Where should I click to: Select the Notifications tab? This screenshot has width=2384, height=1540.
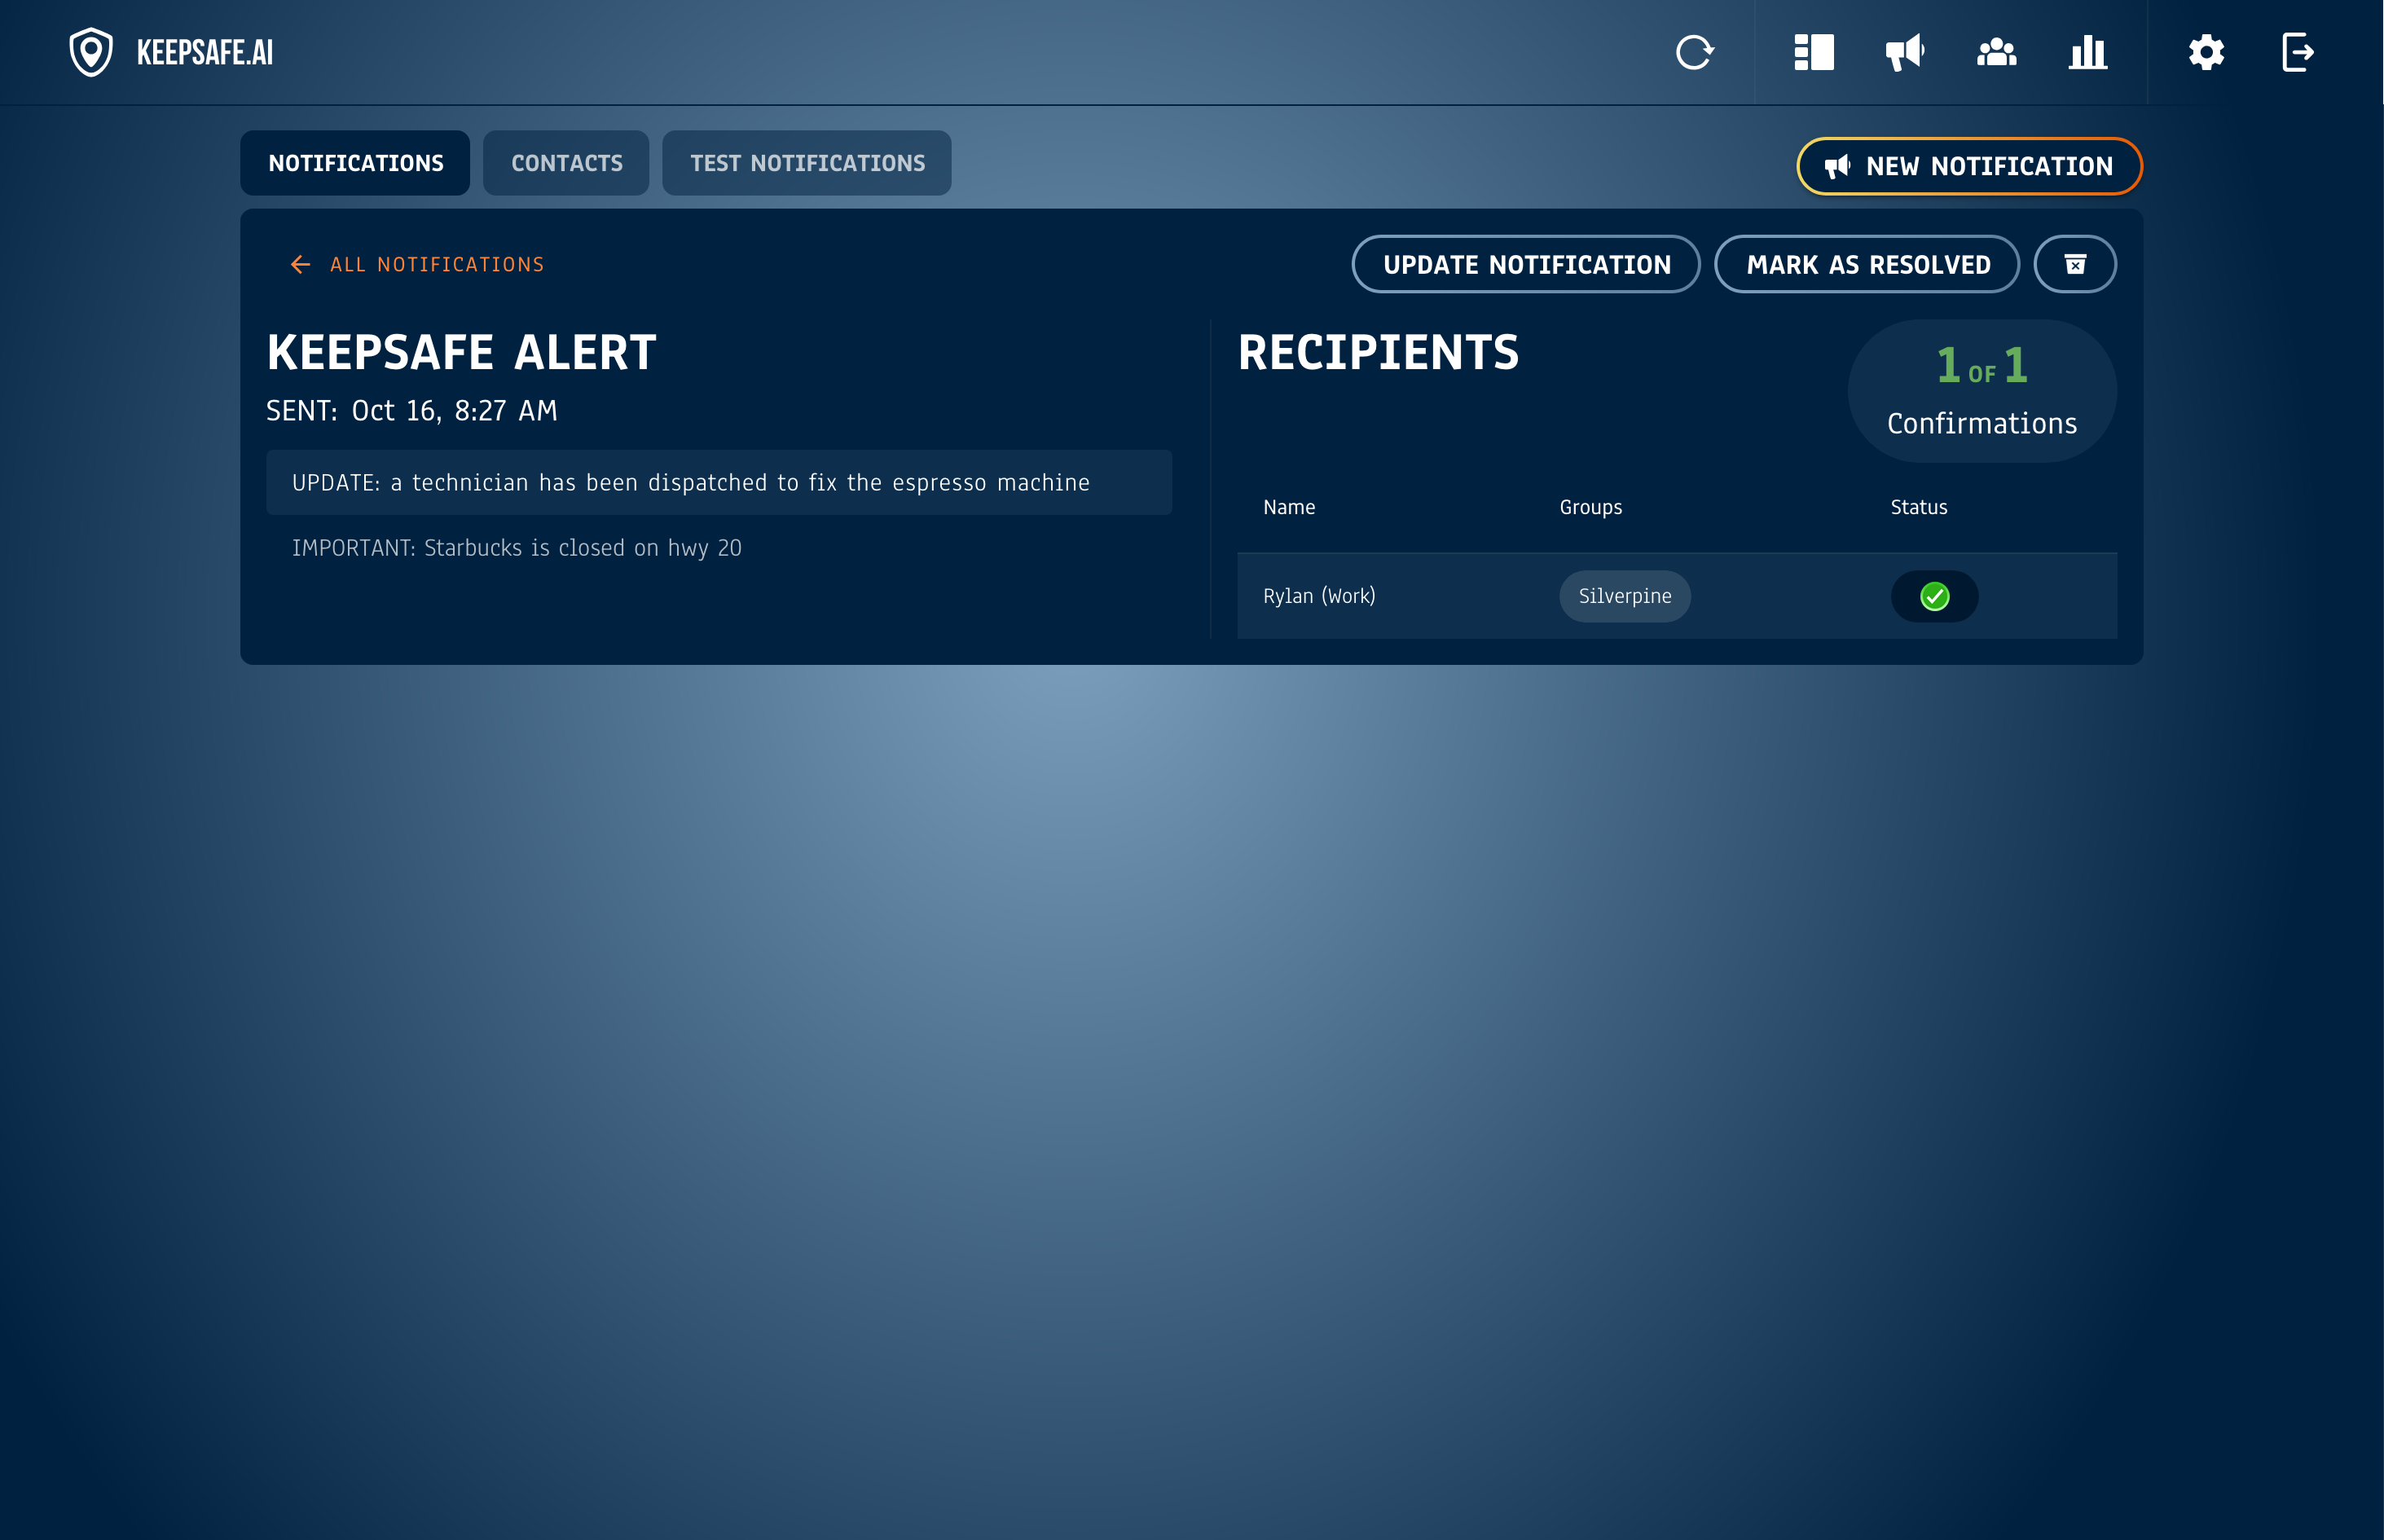pyautogui.click(x=355, y=163)
